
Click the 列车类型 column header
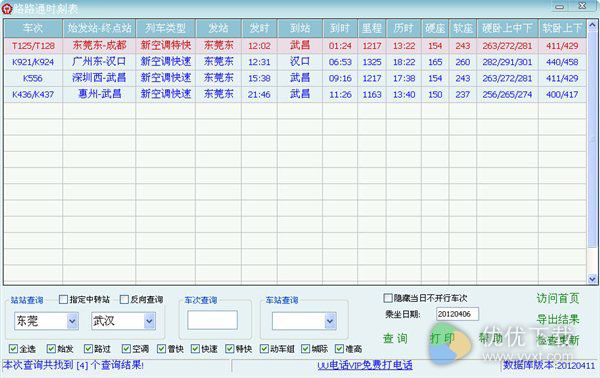click(x=165, y=28)
